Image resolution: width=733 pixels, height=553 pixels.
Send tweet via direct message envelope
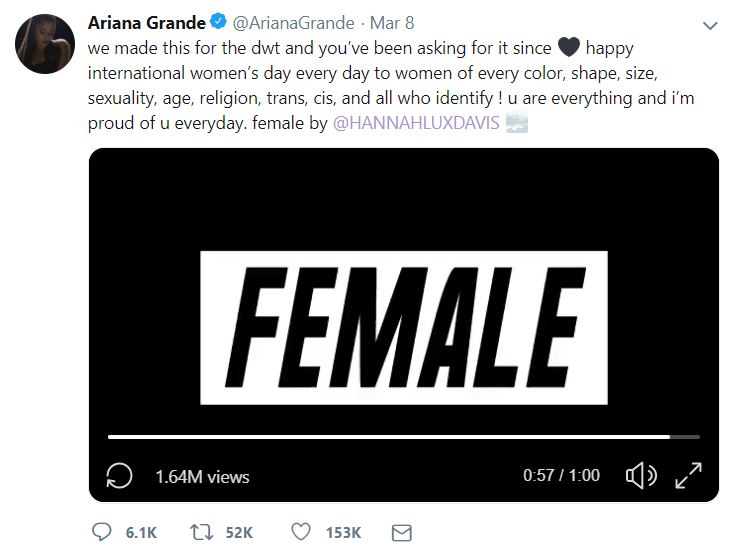click(x=401, y=532)
